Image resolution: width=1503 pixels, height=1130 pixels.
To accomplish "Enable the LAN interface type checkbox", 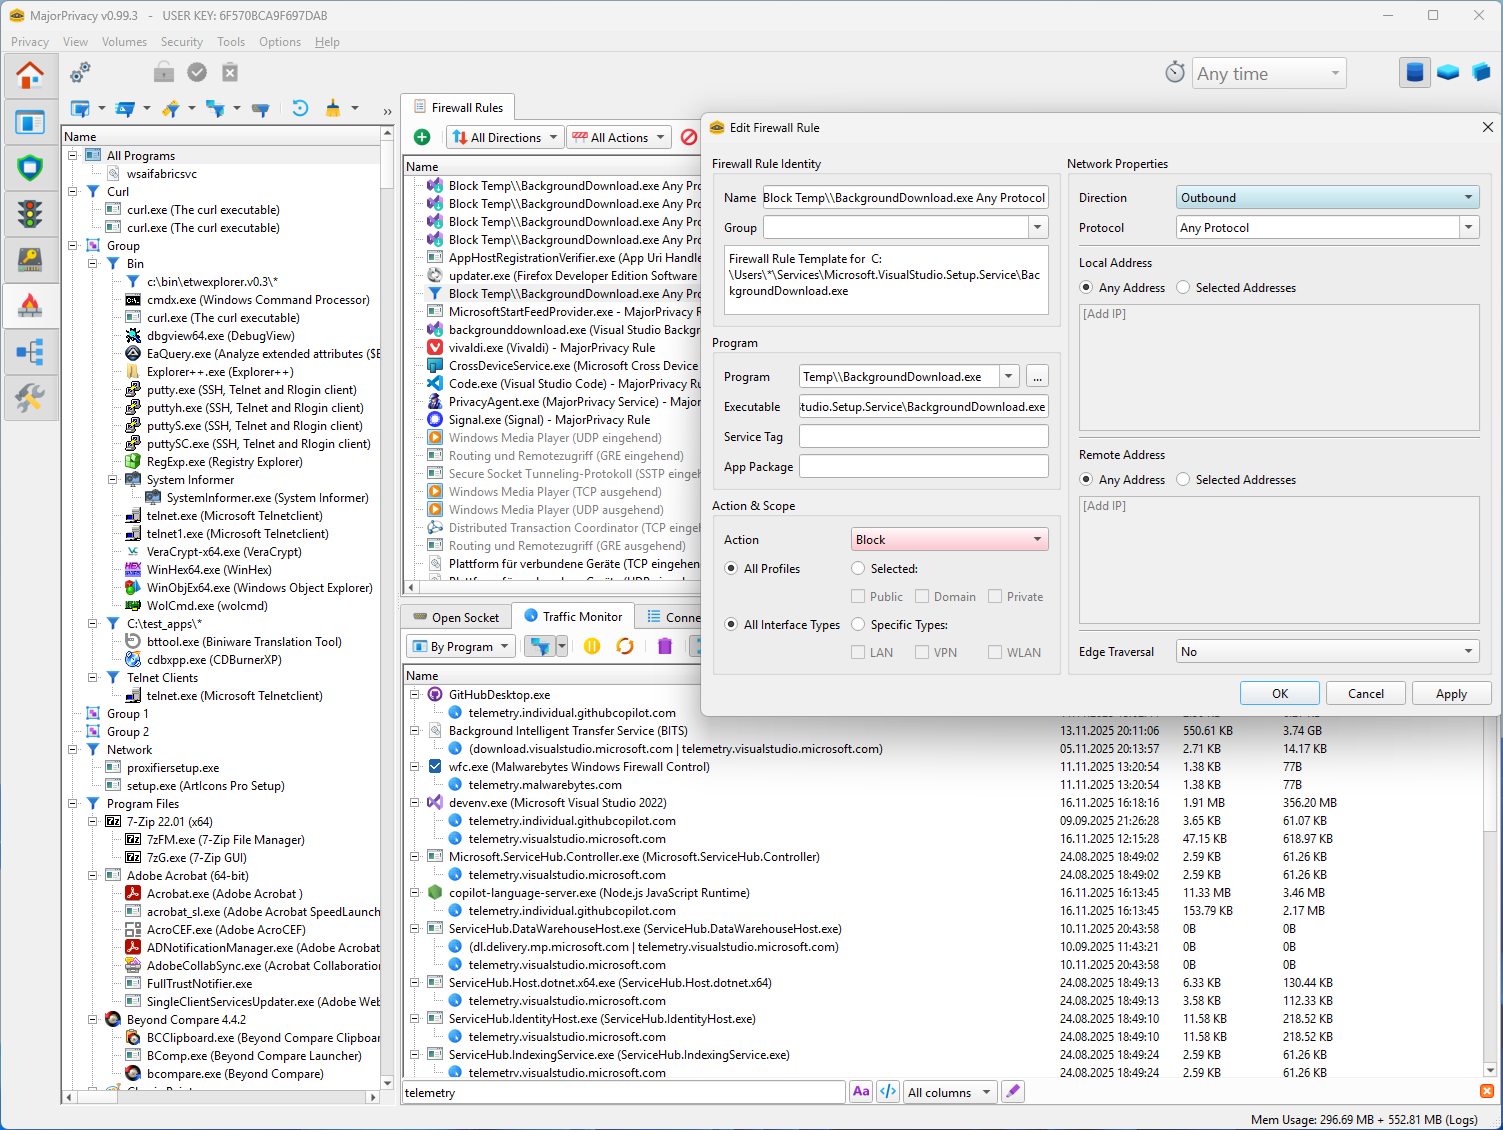I will coord(859,651).
